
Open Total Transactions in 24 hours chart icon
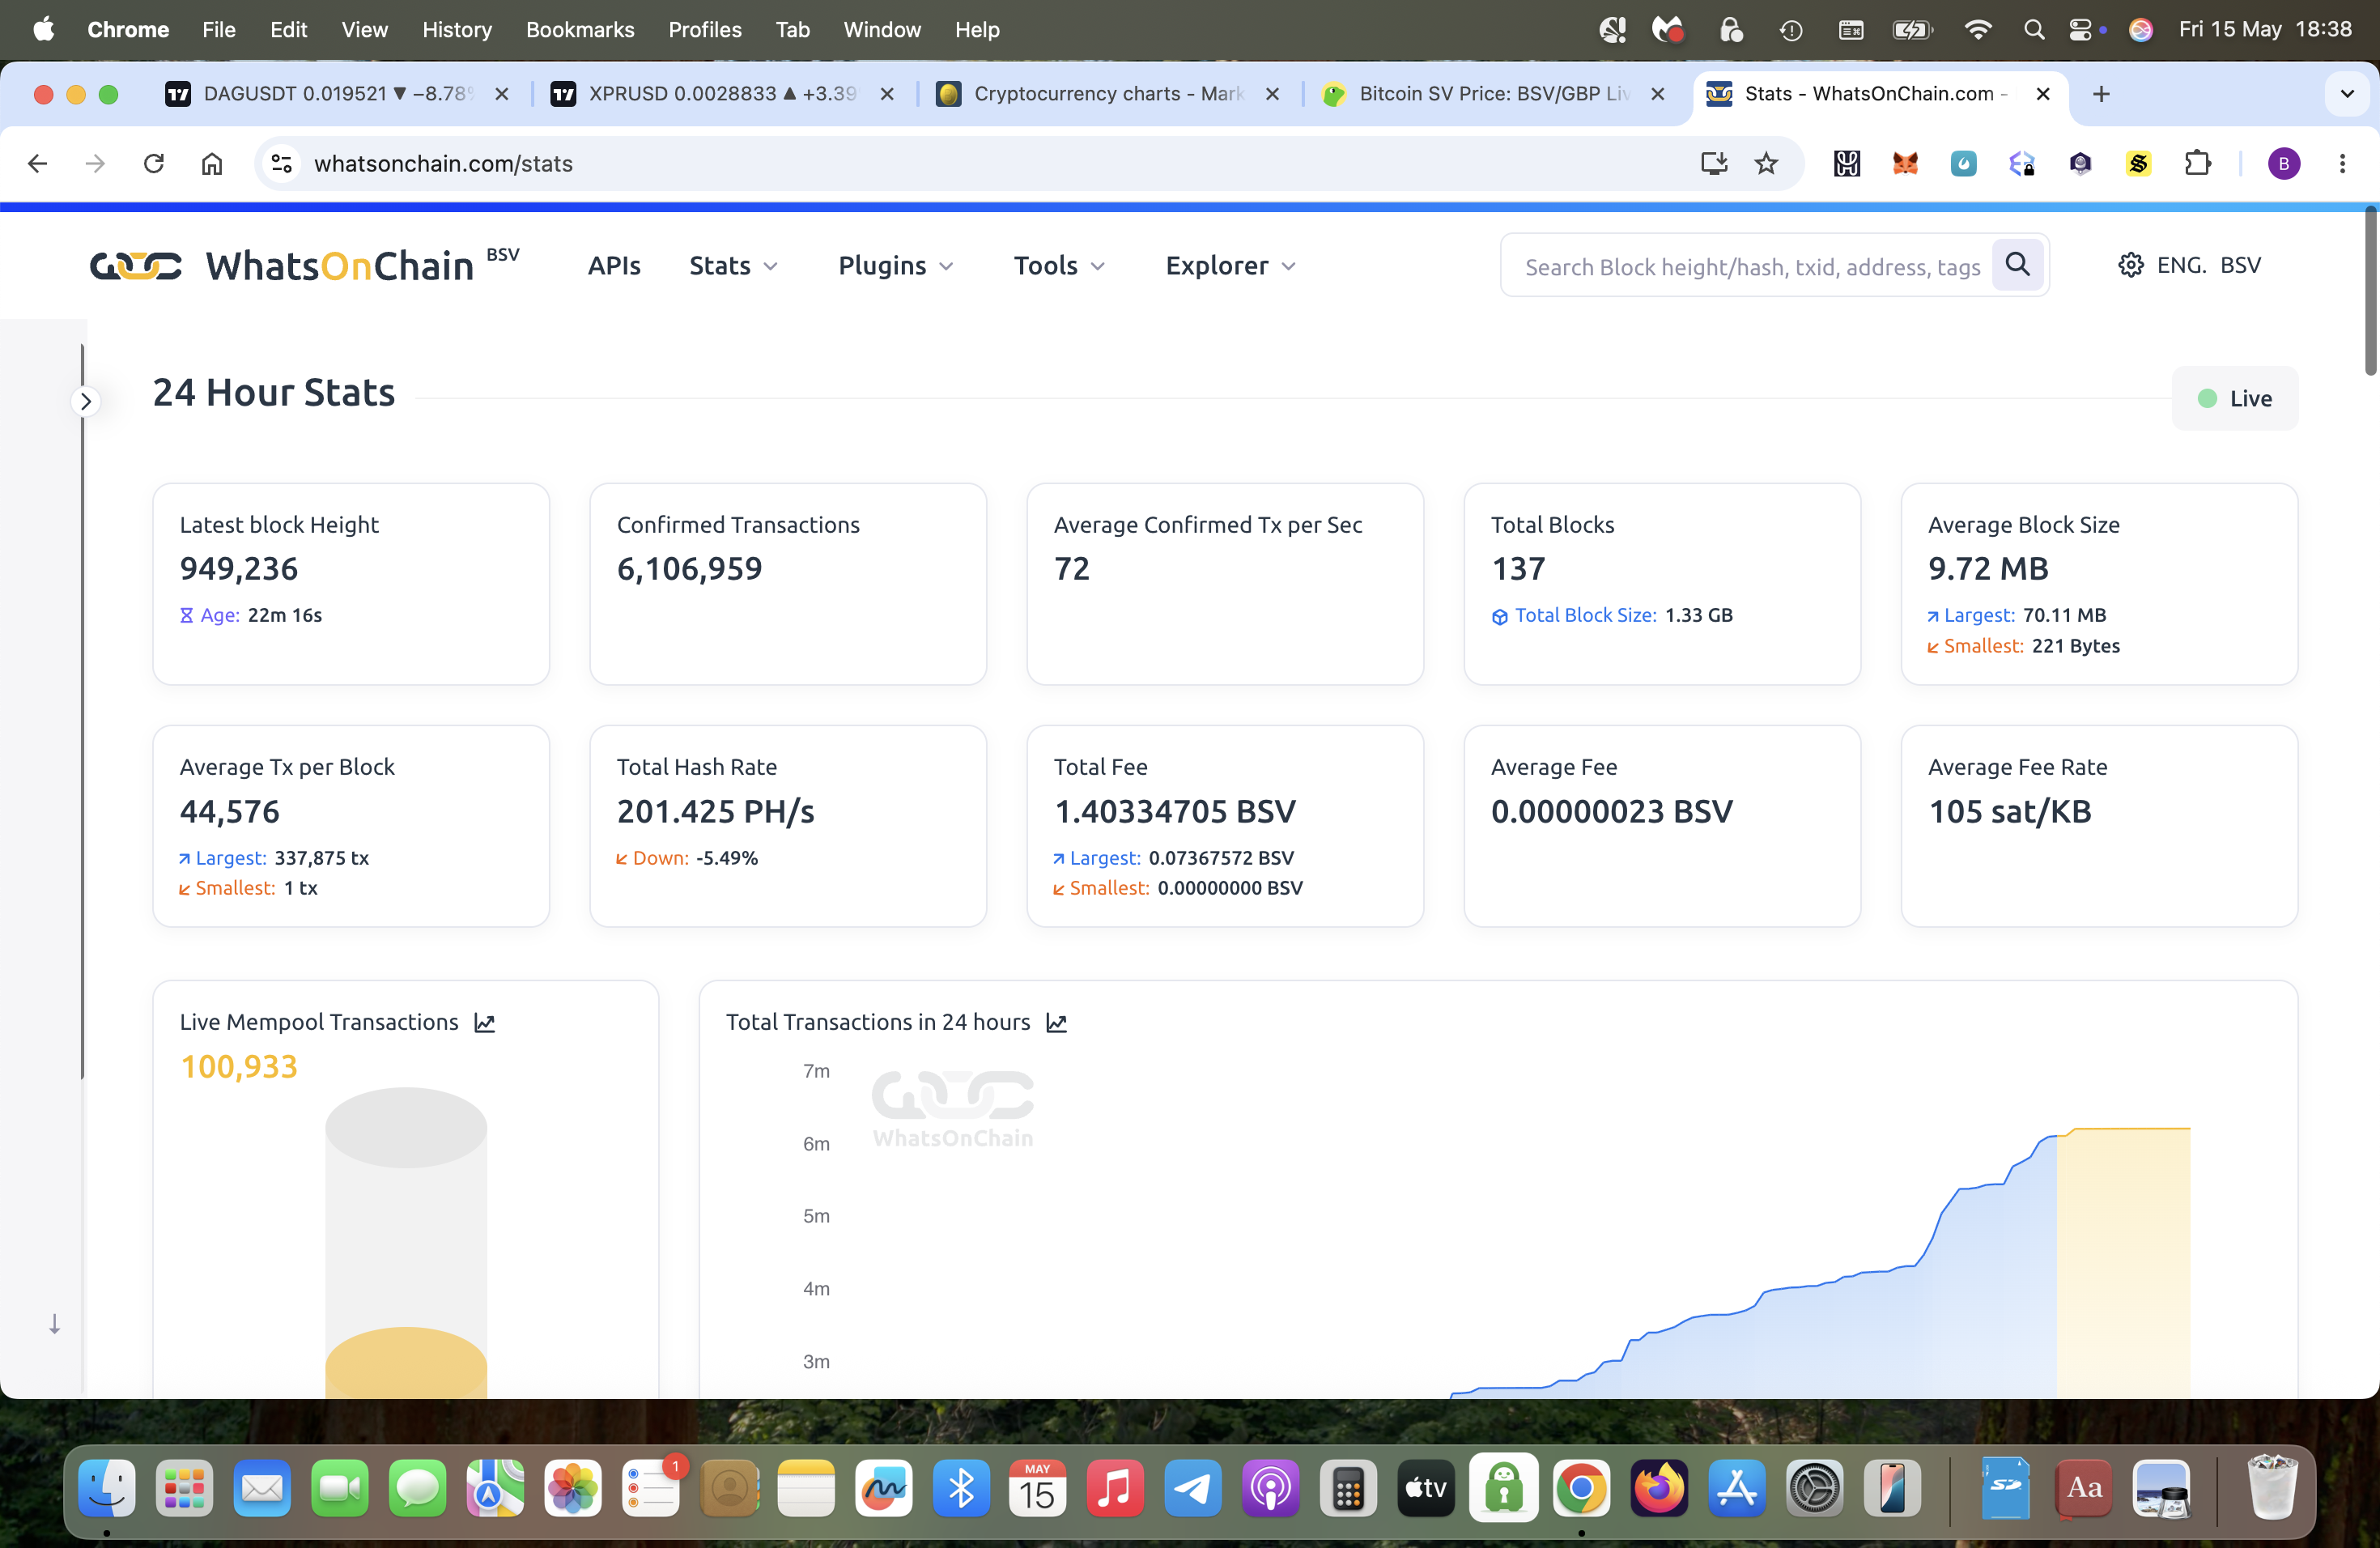(1056, 1022)
